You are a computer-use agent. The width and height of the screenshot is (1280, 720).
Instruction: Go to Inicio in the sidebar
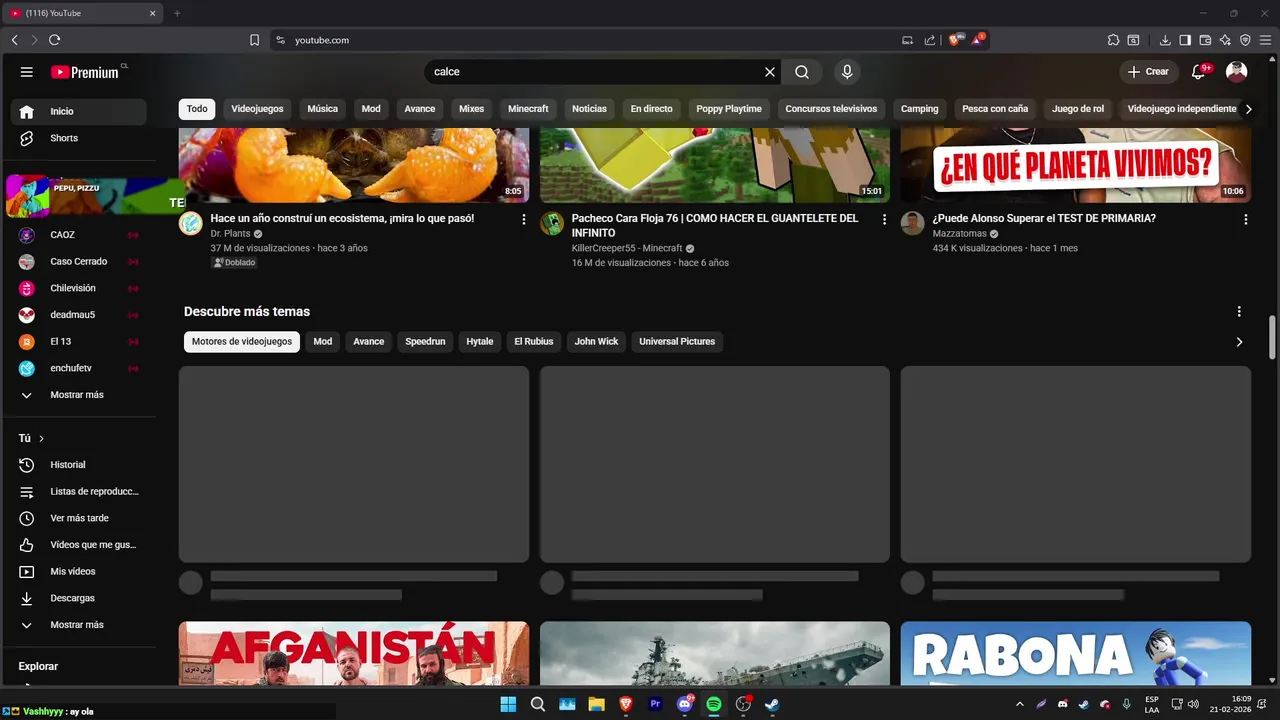pos(81,111)
